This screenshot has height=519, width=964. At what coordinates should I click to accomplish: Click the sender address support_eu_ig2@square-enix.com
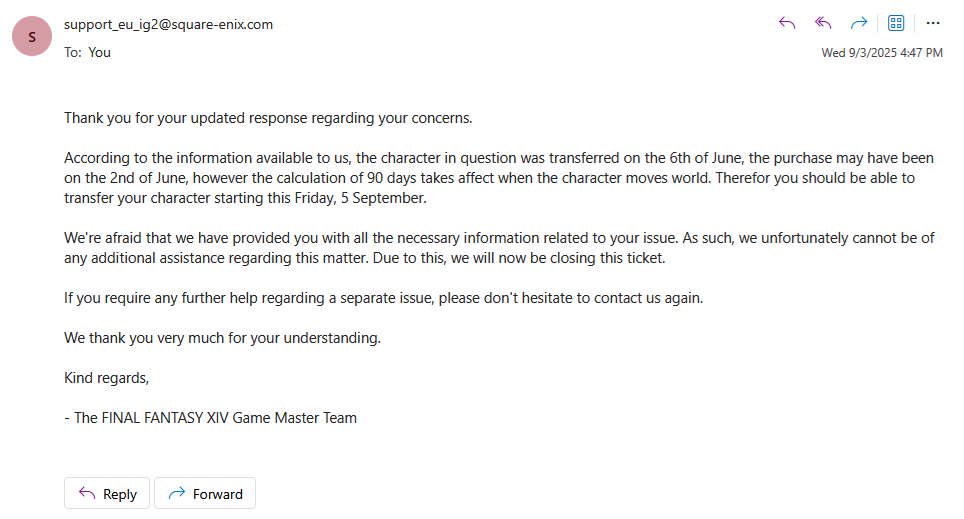[x=168, y=25]
